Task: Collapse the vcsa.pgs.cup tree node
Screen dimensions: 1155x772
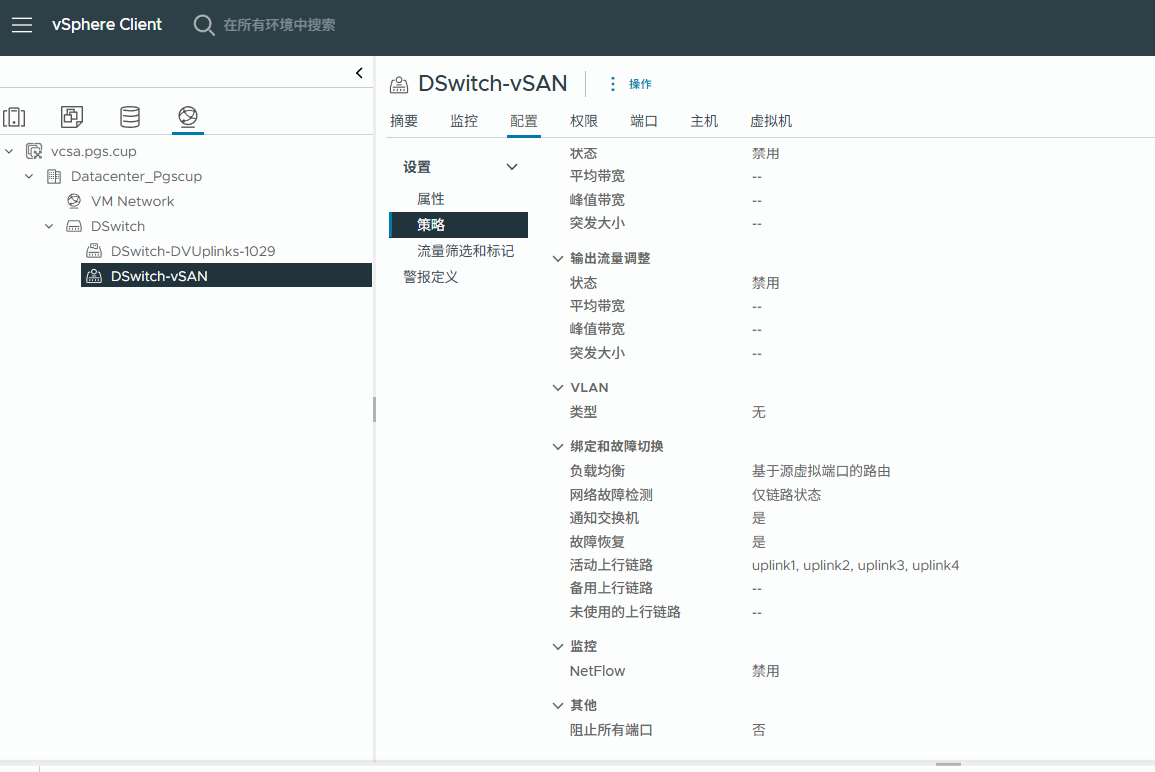Action: tap(10, 151)
